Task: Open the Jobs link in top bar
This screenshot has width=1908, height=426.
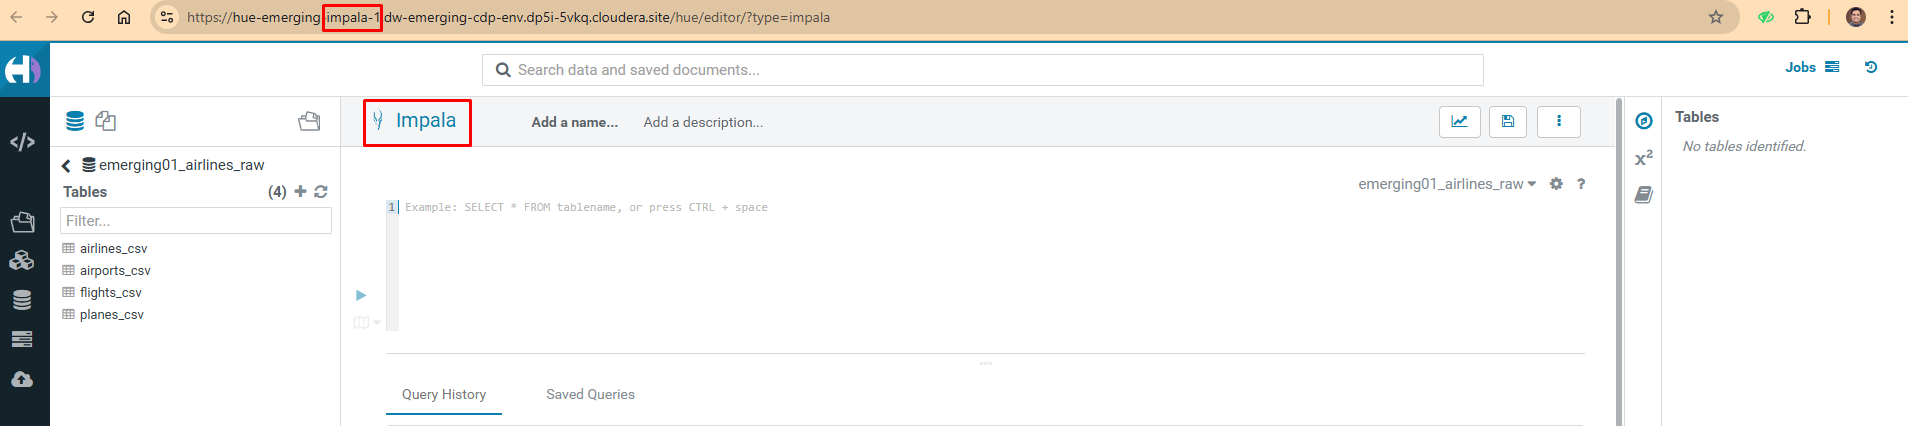Action: (1812, 67)
